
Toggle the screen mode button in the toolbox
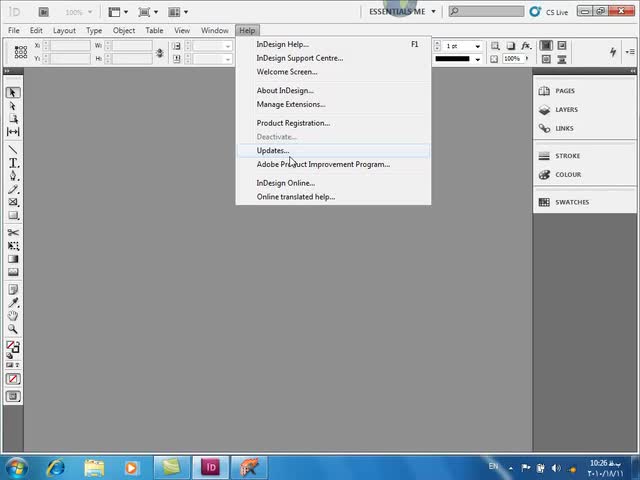point(13,396)
